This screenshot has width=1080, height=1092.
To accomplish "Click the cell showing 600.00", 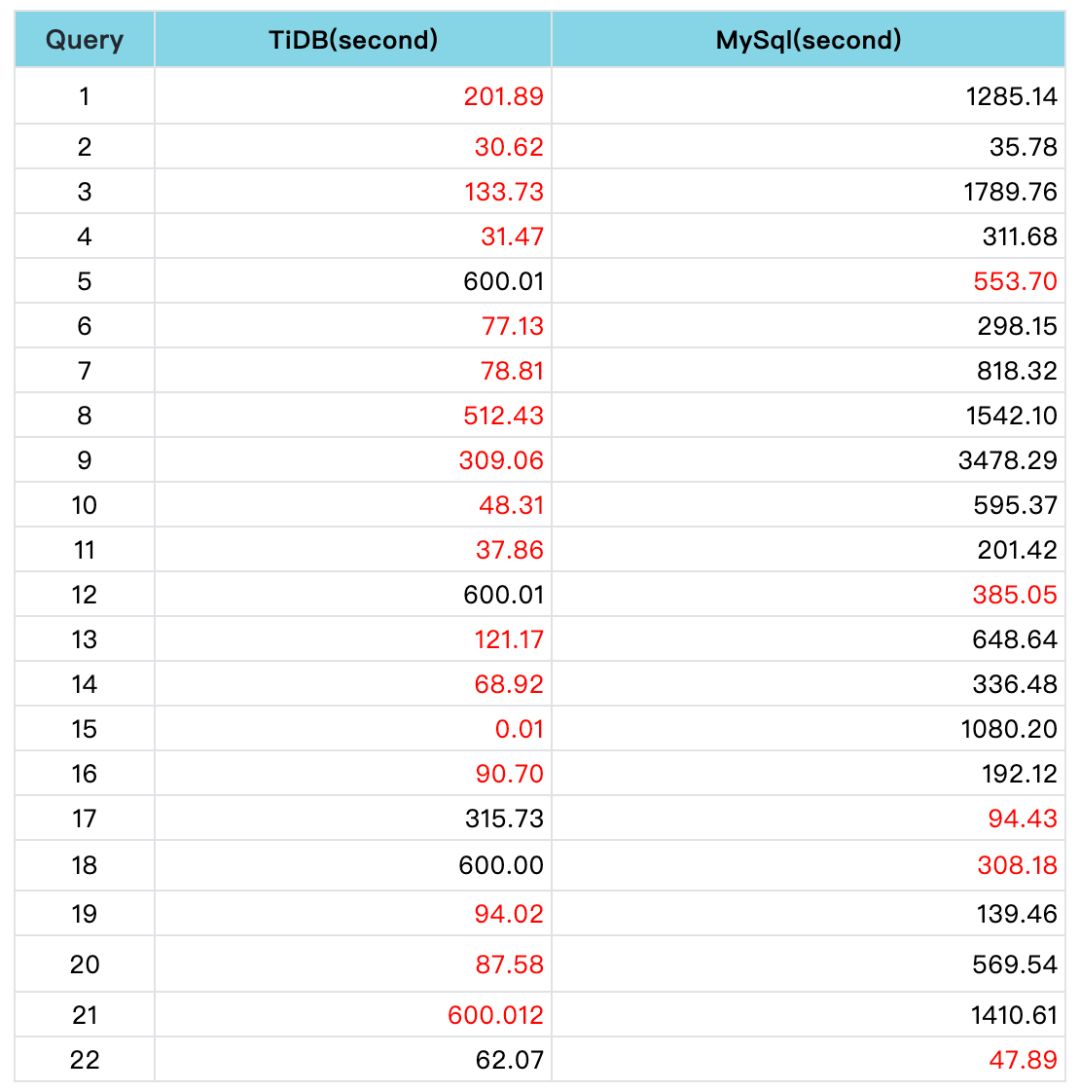I will tap(502, 865).
